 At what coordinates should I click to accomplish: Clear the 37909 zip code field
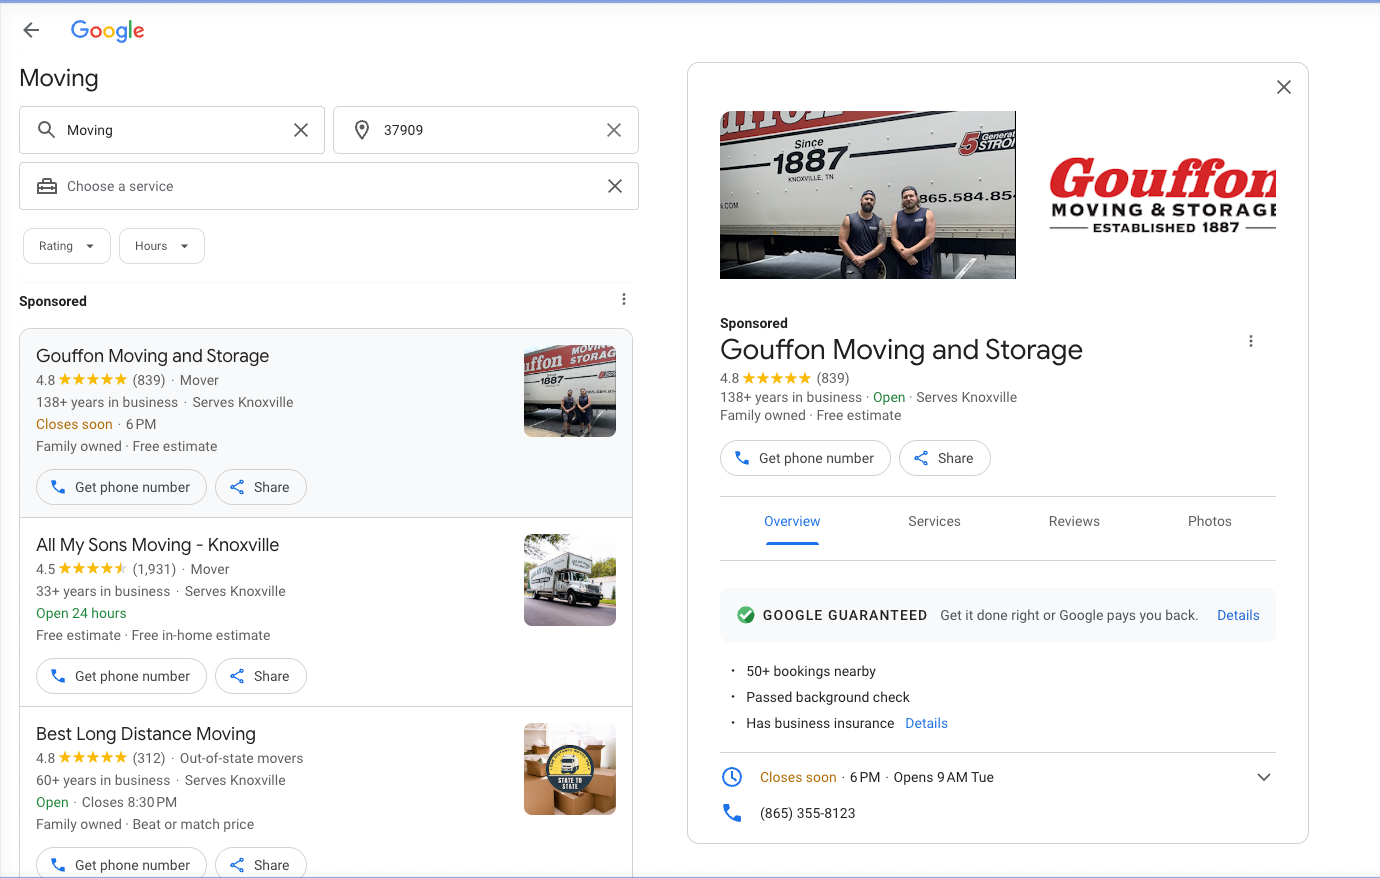point(614,130)
